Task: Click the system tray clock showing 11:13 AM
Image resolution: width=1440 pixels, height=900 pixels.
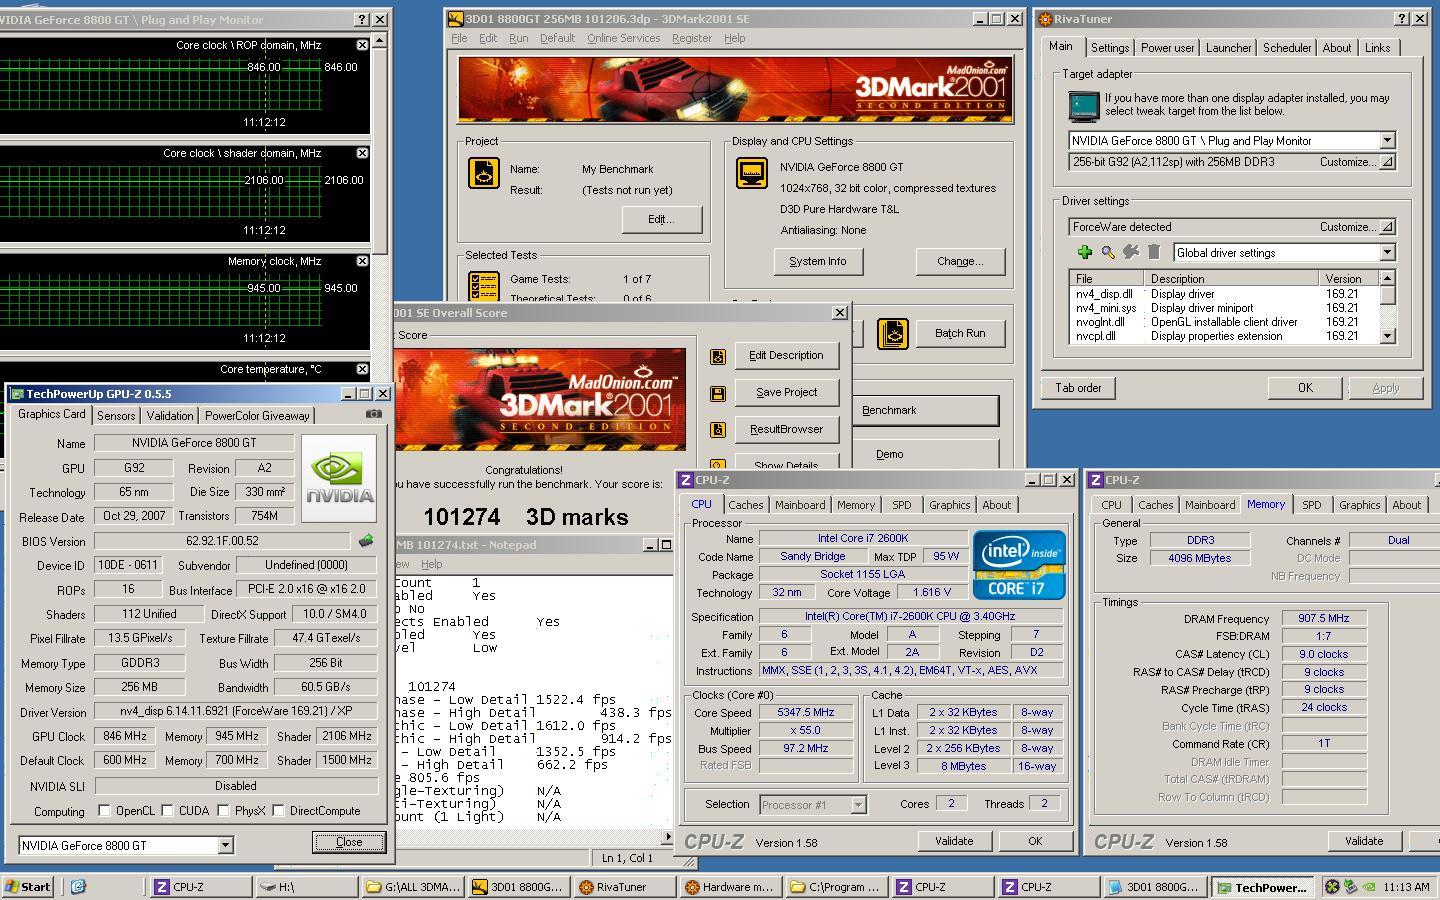Action: [x=1407, y=886]
